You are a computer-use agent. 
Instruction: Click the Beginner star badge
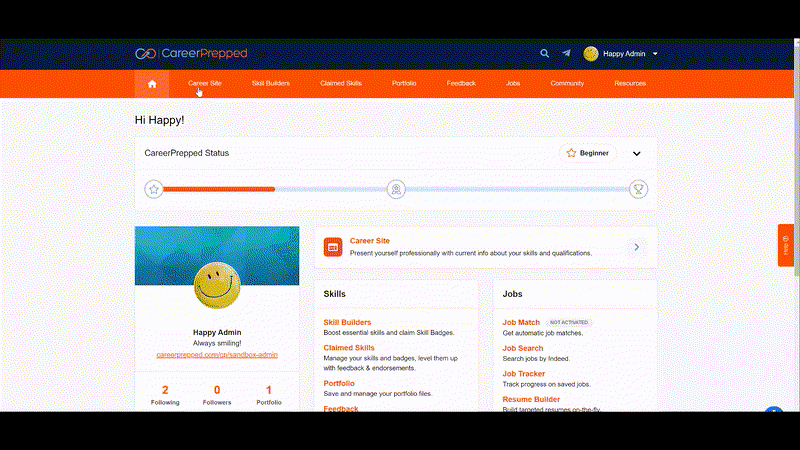pyautogui.click(x=588, y=153)
